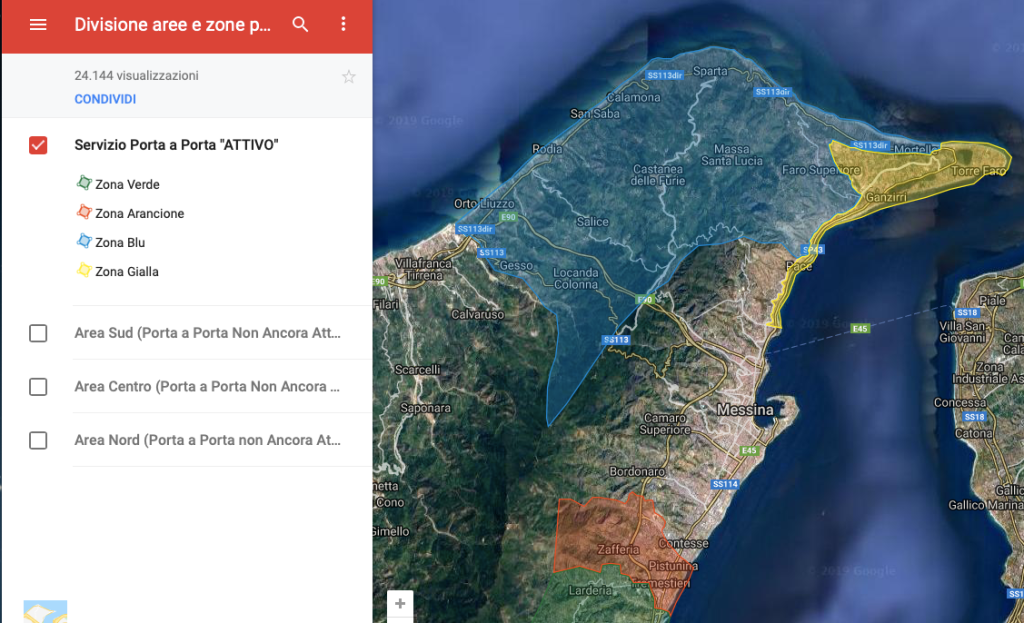This screenshot has height=623, width=1024.
Task: Uncheck the Servizio Porta a Porta "ATTIVO" layer
Action: click(38, 146)
